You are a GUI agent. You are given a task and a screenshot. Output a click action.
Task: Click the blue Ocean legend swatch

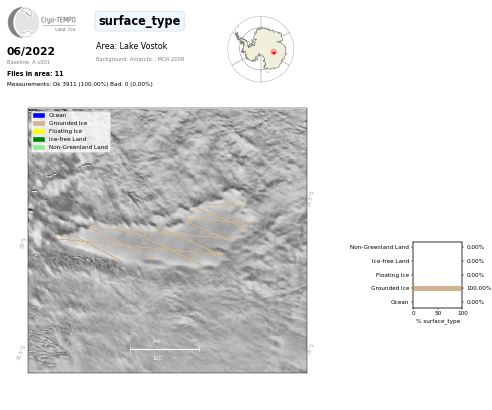(x=39, y=115)
